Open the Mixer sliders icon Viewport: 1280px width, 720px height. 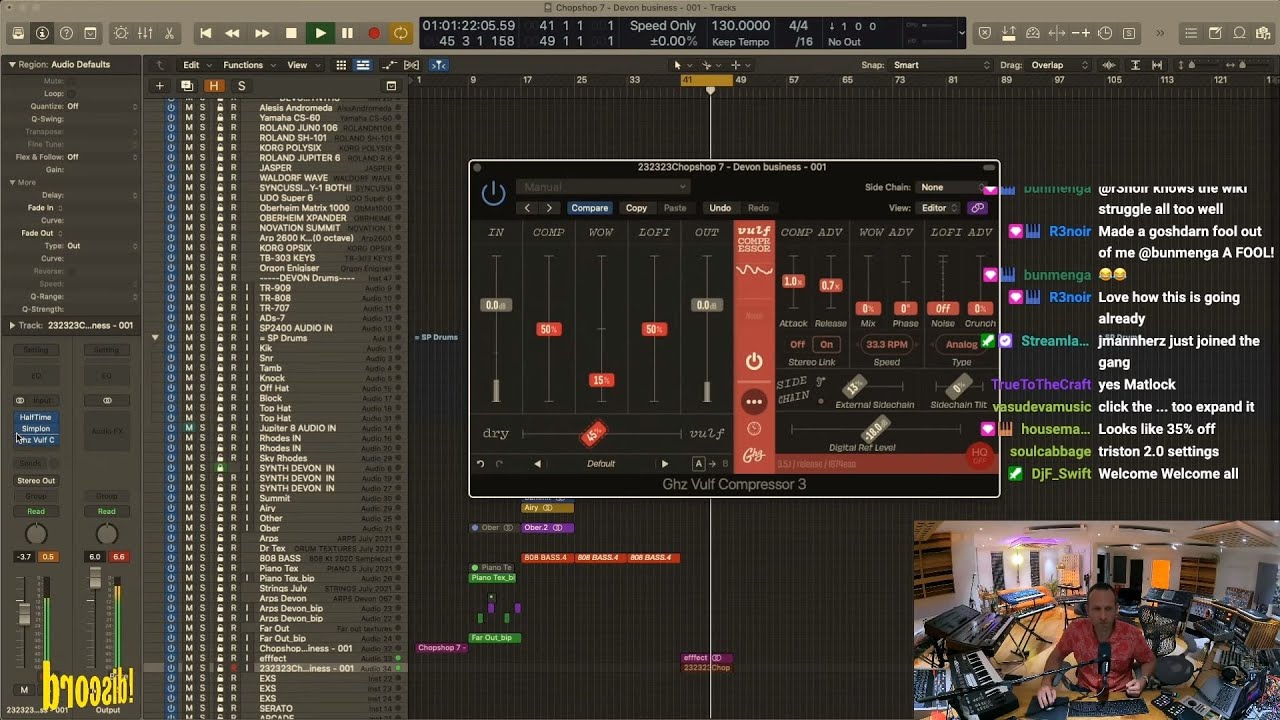pos(145,33)
